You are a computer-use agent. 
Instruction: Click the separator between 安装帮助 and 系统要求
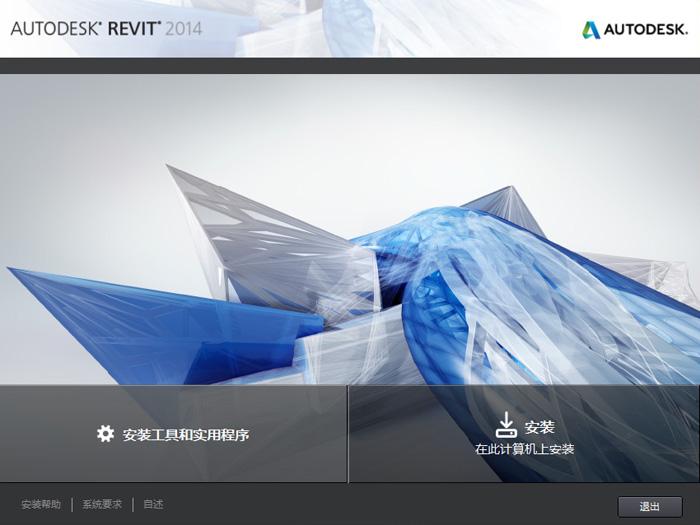point(72,505)
